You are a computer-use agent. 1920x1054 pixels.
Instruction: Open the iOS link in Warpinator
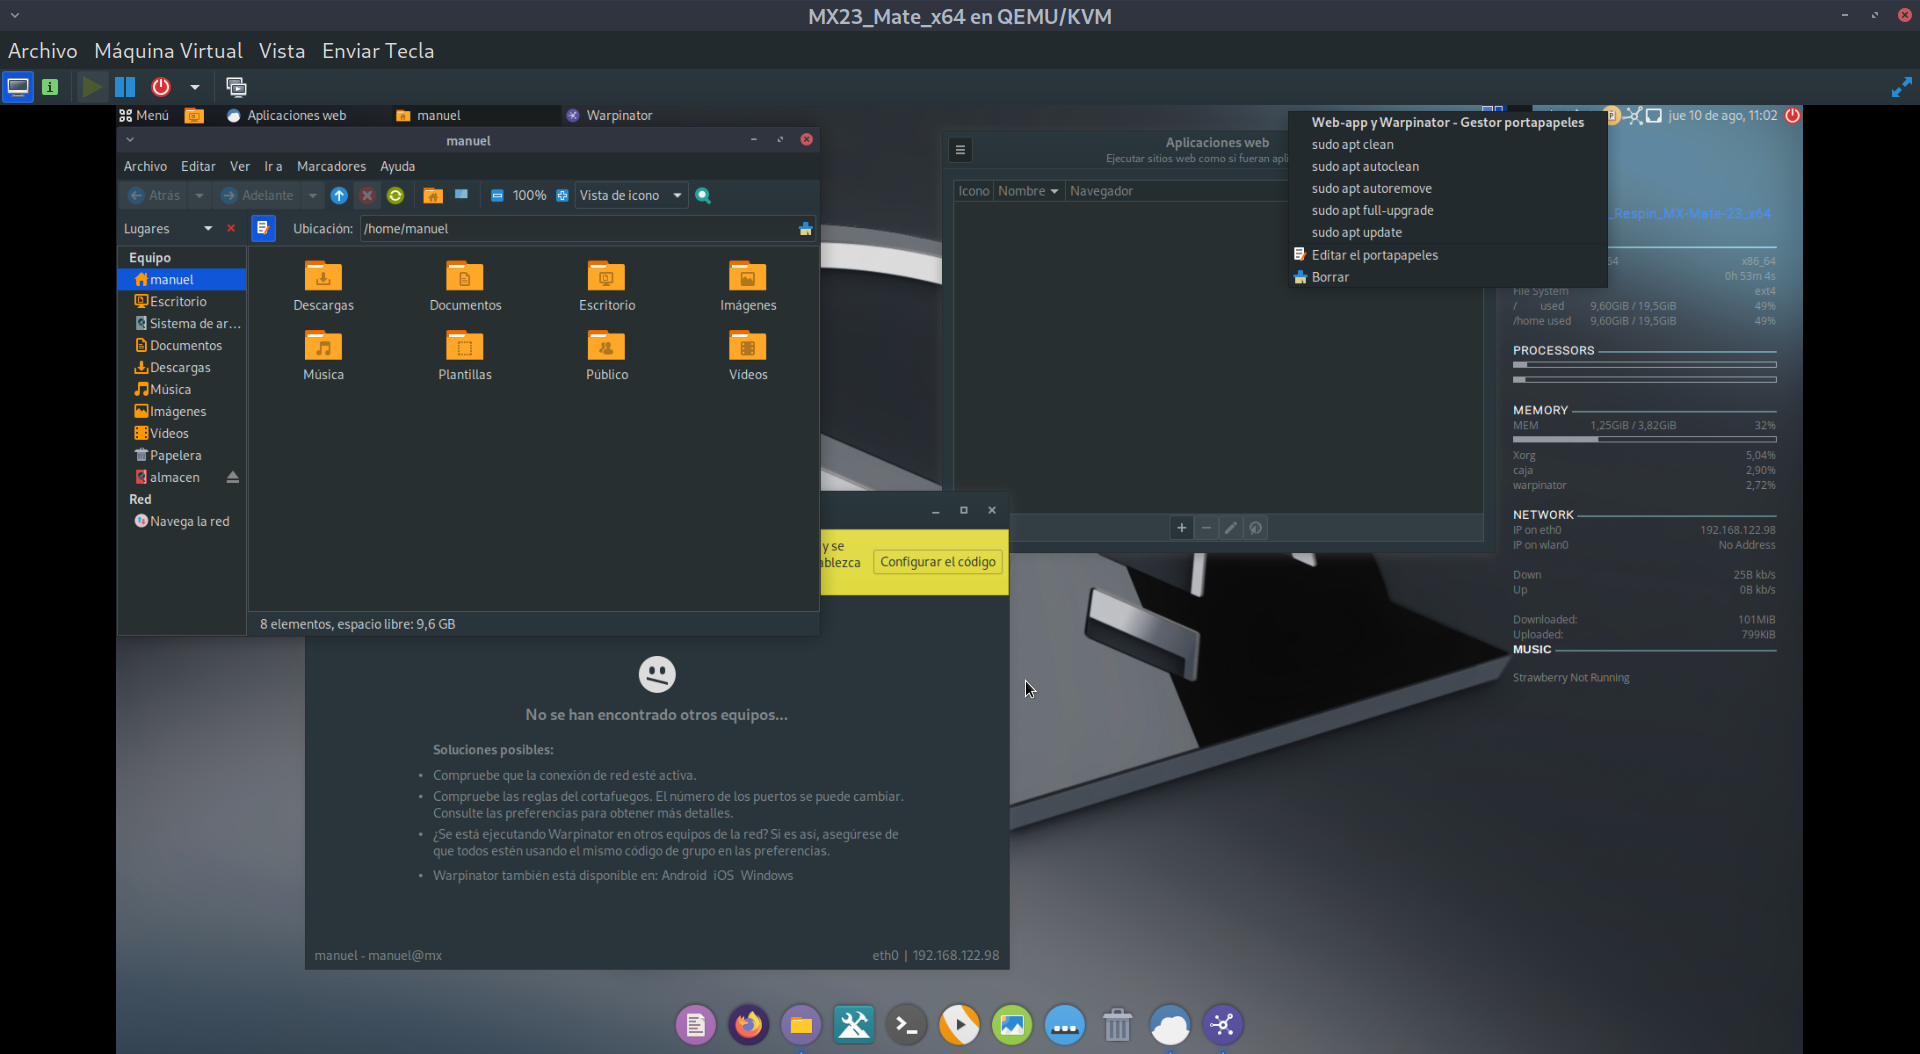coord(723,875)
